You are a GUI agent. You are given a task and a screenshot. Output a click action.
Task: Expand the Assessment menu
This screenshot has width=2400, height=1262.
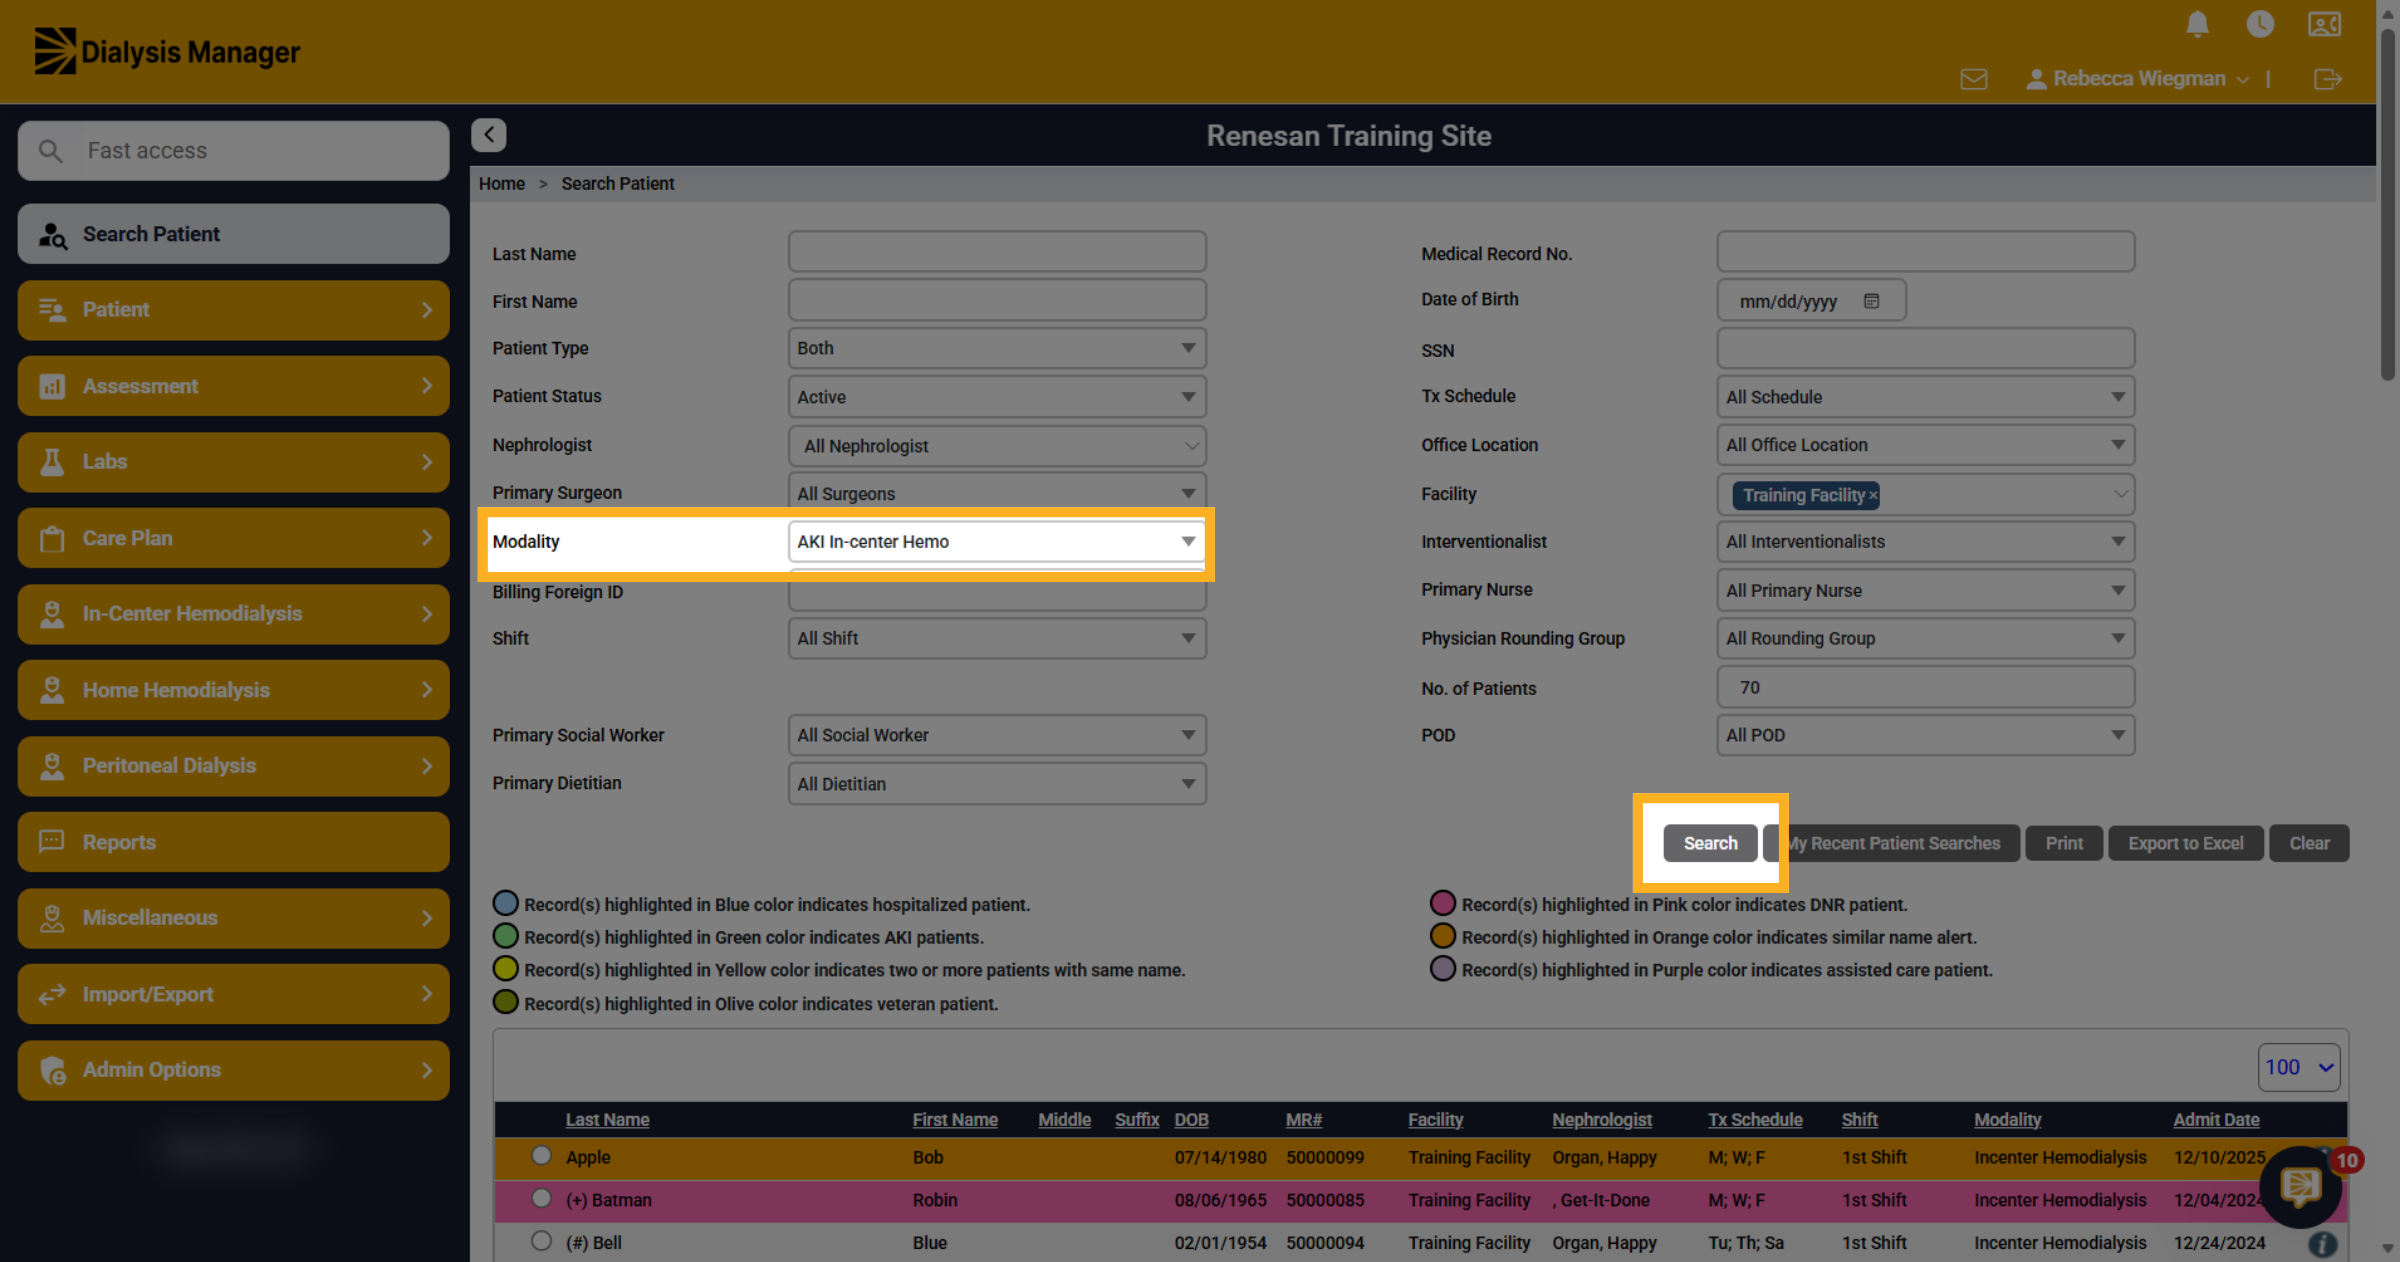click(233, 386)
